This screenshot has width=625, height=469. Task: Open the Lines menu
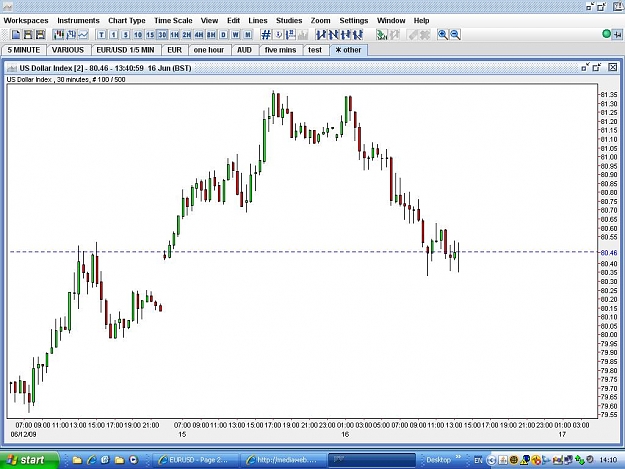click(258, 20)
